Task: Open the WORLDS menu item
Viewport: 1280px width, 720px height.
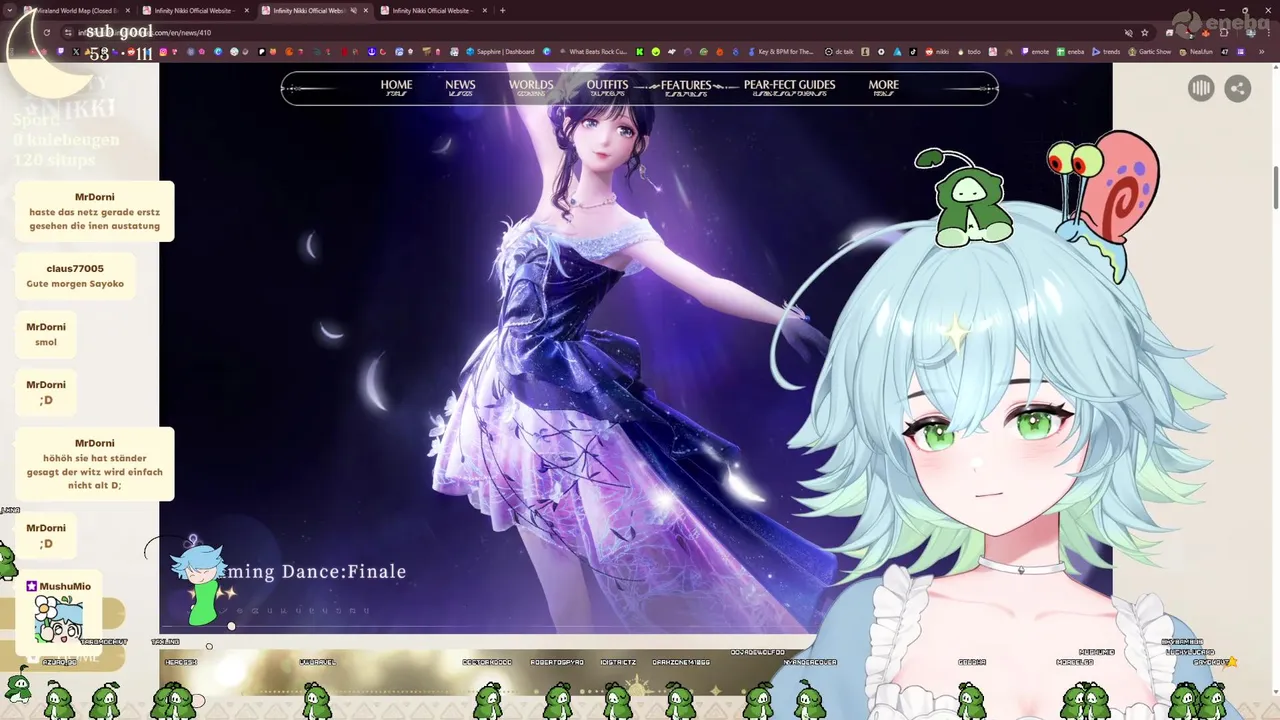Action: tap(531, 88)
